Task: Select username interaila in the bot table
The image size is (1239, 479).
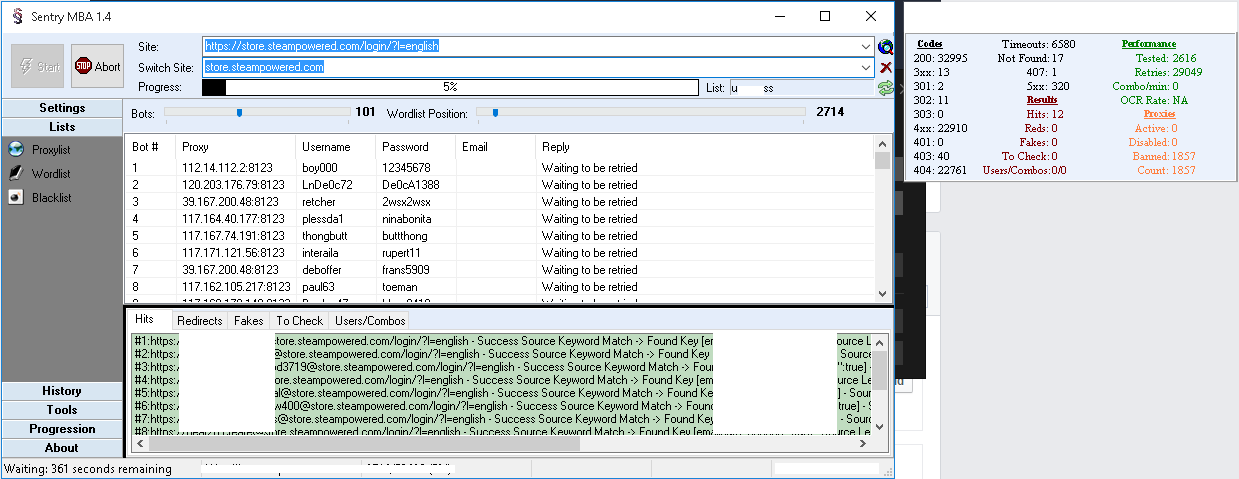Action: 323,253
